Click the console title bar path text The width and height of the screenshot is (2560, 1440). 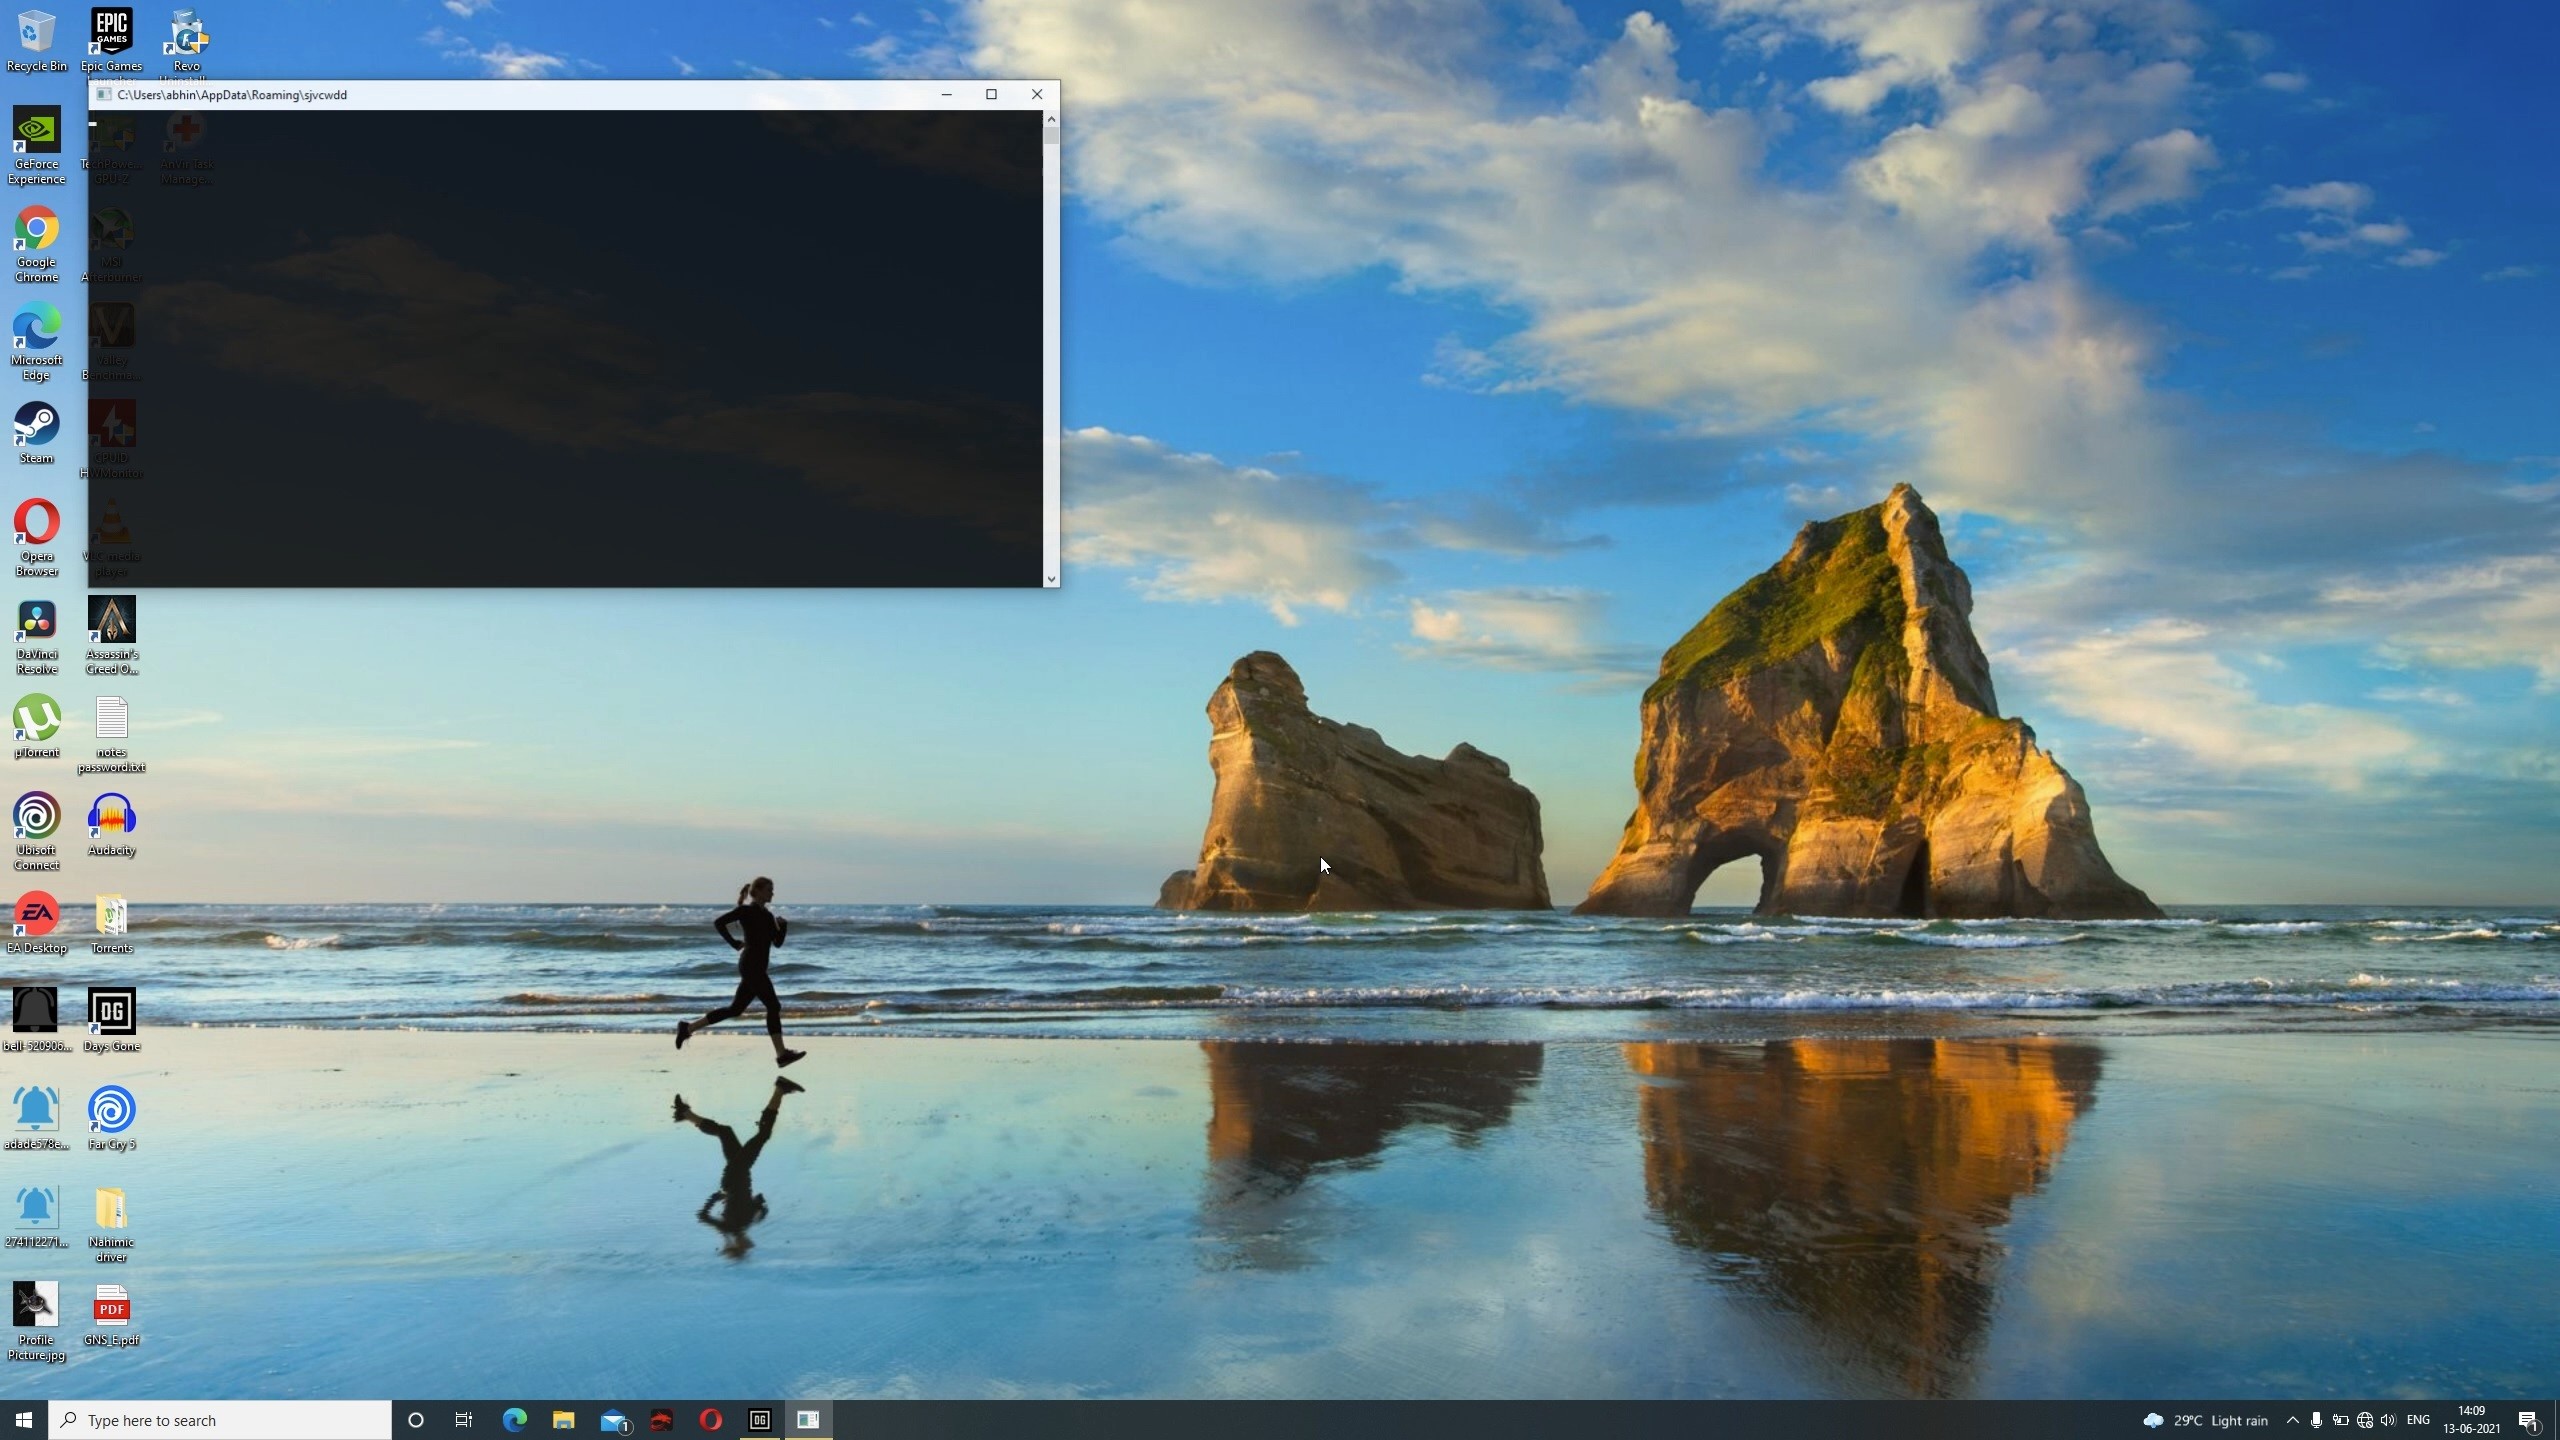232,95
